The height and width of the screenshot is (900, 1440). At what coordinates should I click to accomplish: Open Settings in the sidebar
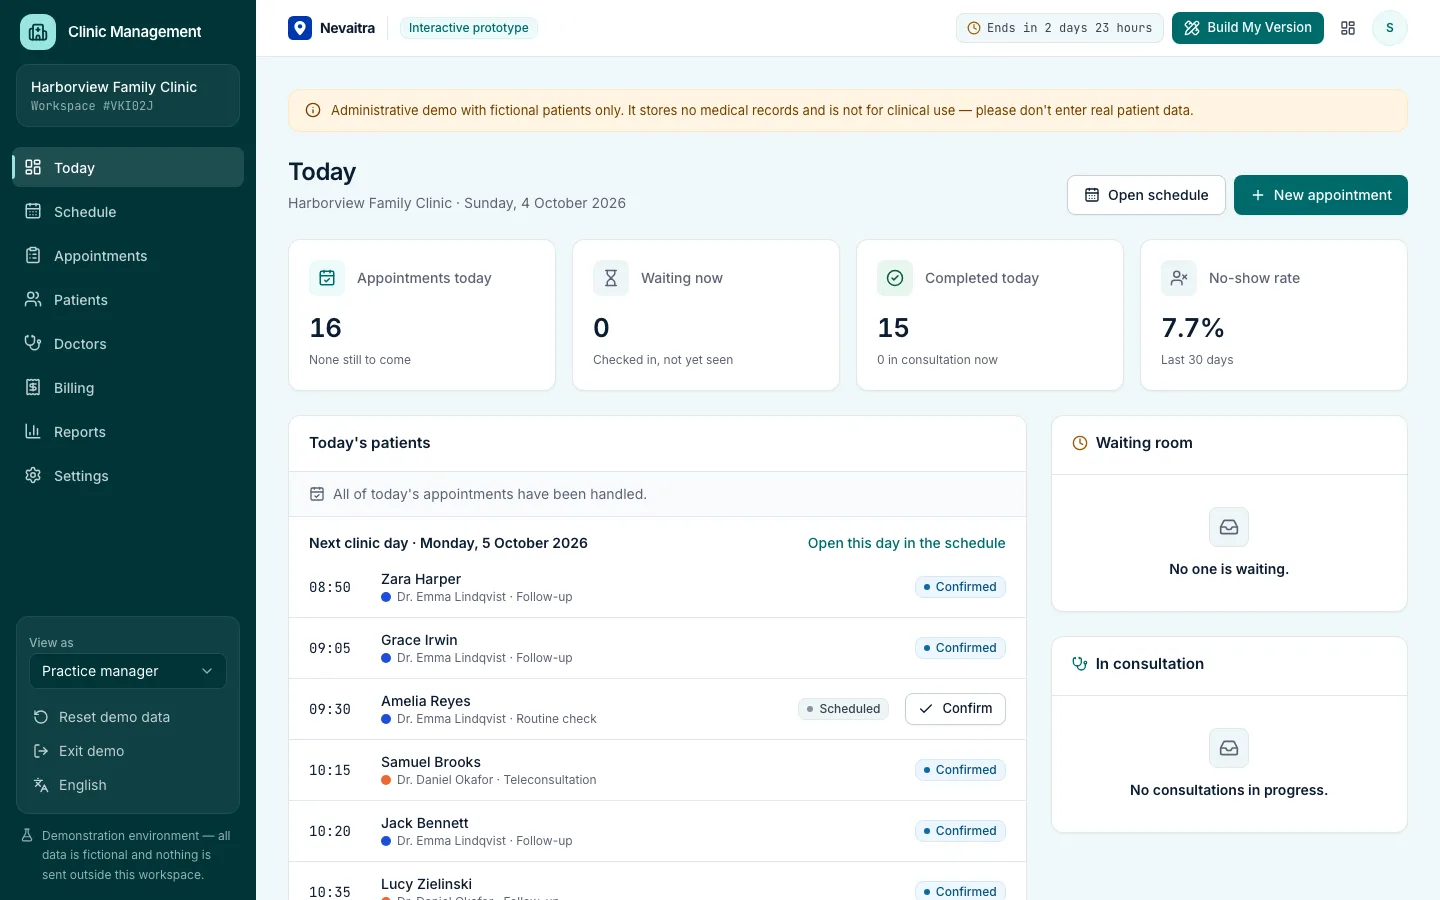tap(128, 475)
